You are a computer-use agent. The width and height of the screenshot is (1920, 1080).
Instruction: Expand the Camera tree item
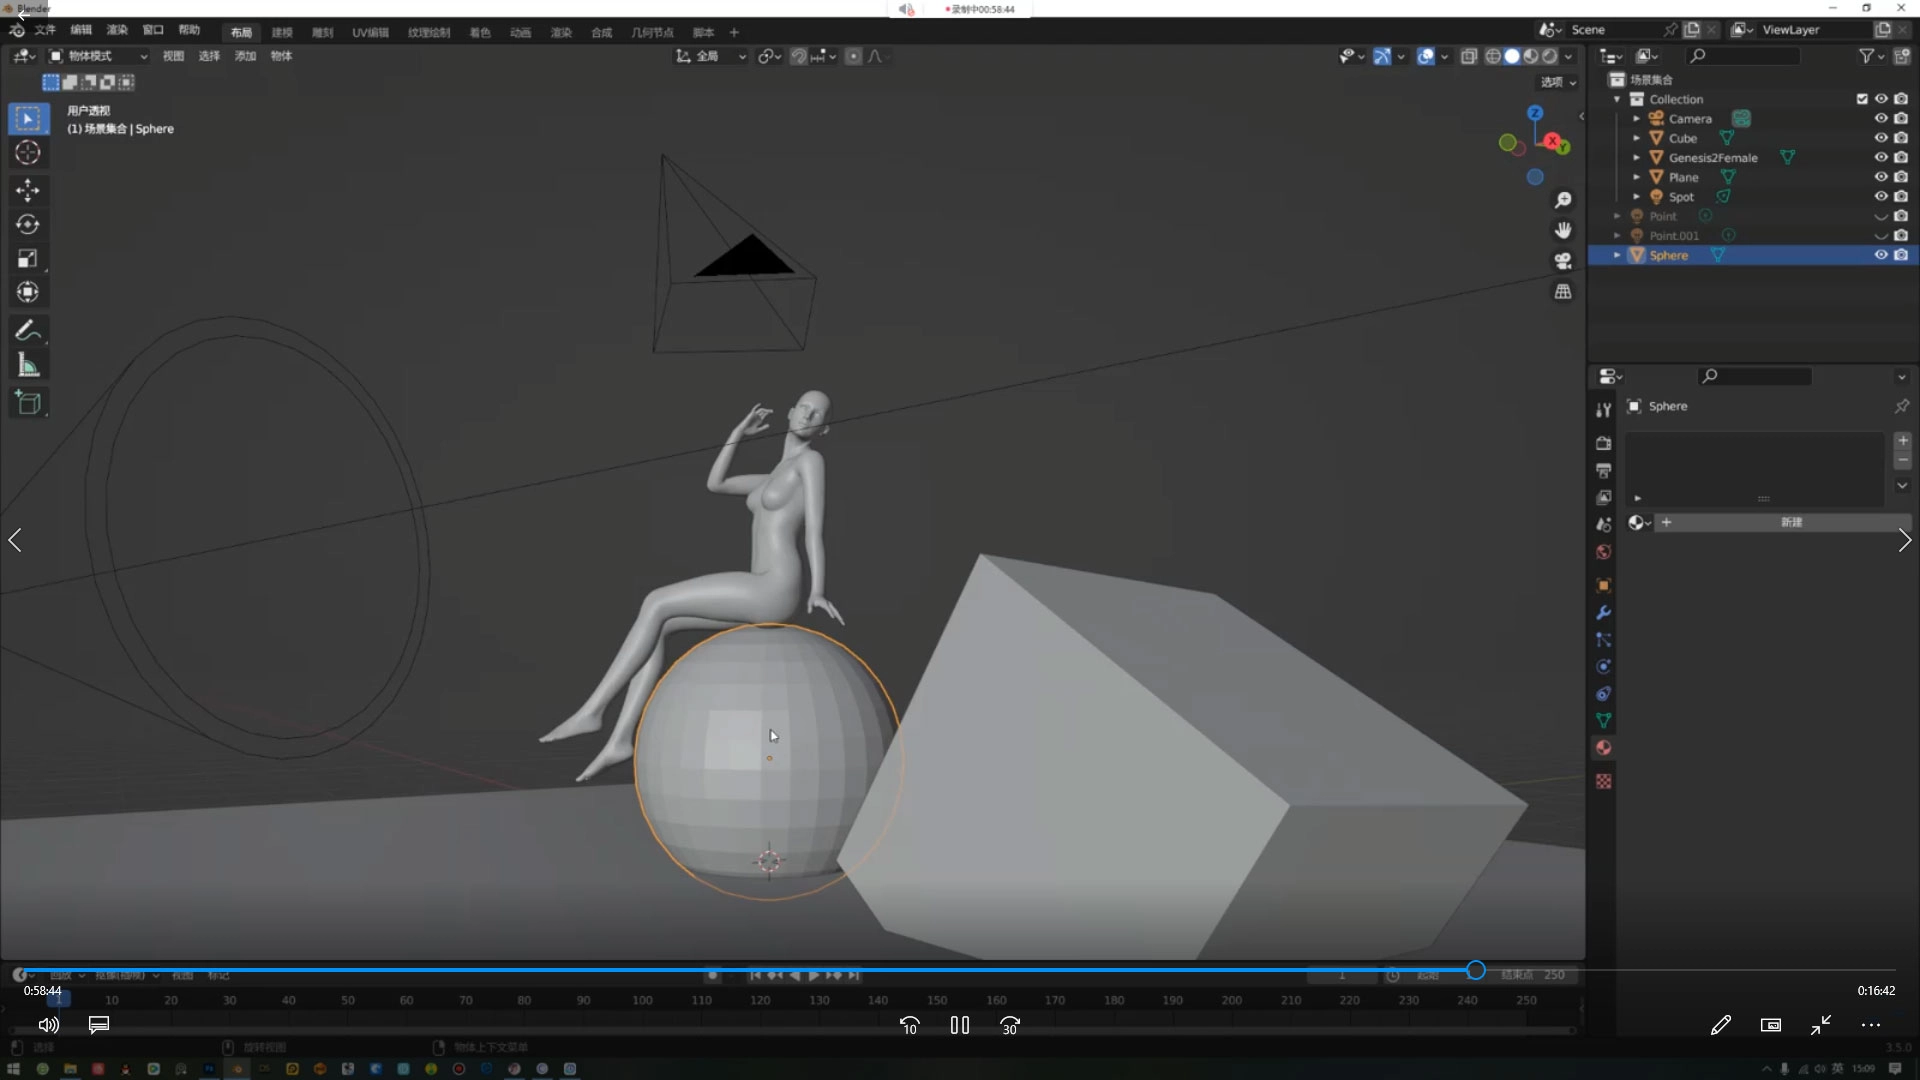click(x=1636, y=118)
